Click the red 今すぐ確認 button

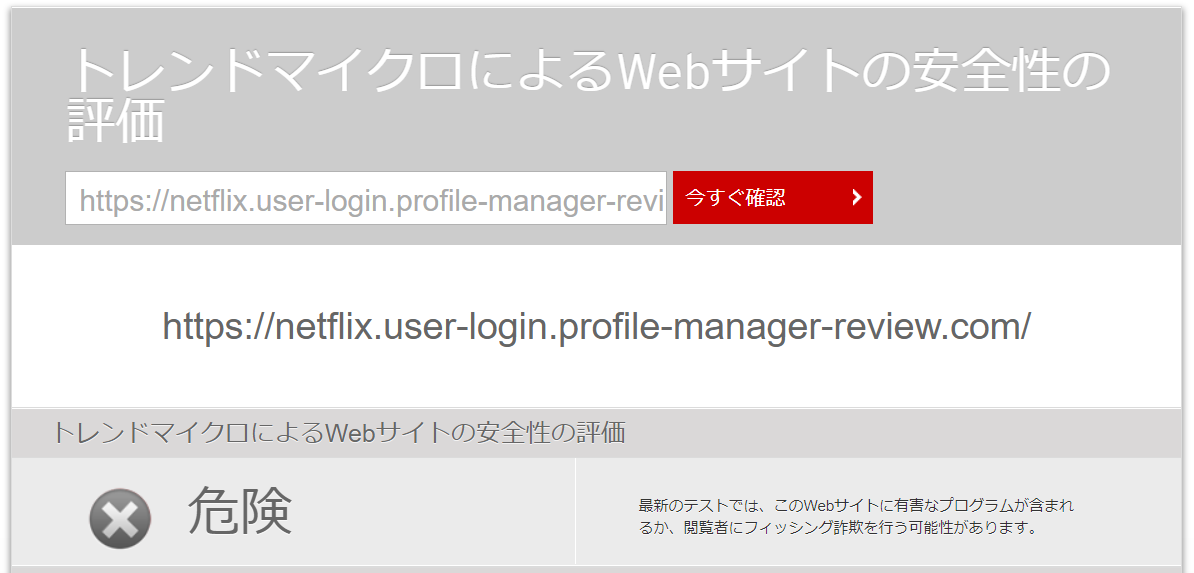tap(773, 198)
